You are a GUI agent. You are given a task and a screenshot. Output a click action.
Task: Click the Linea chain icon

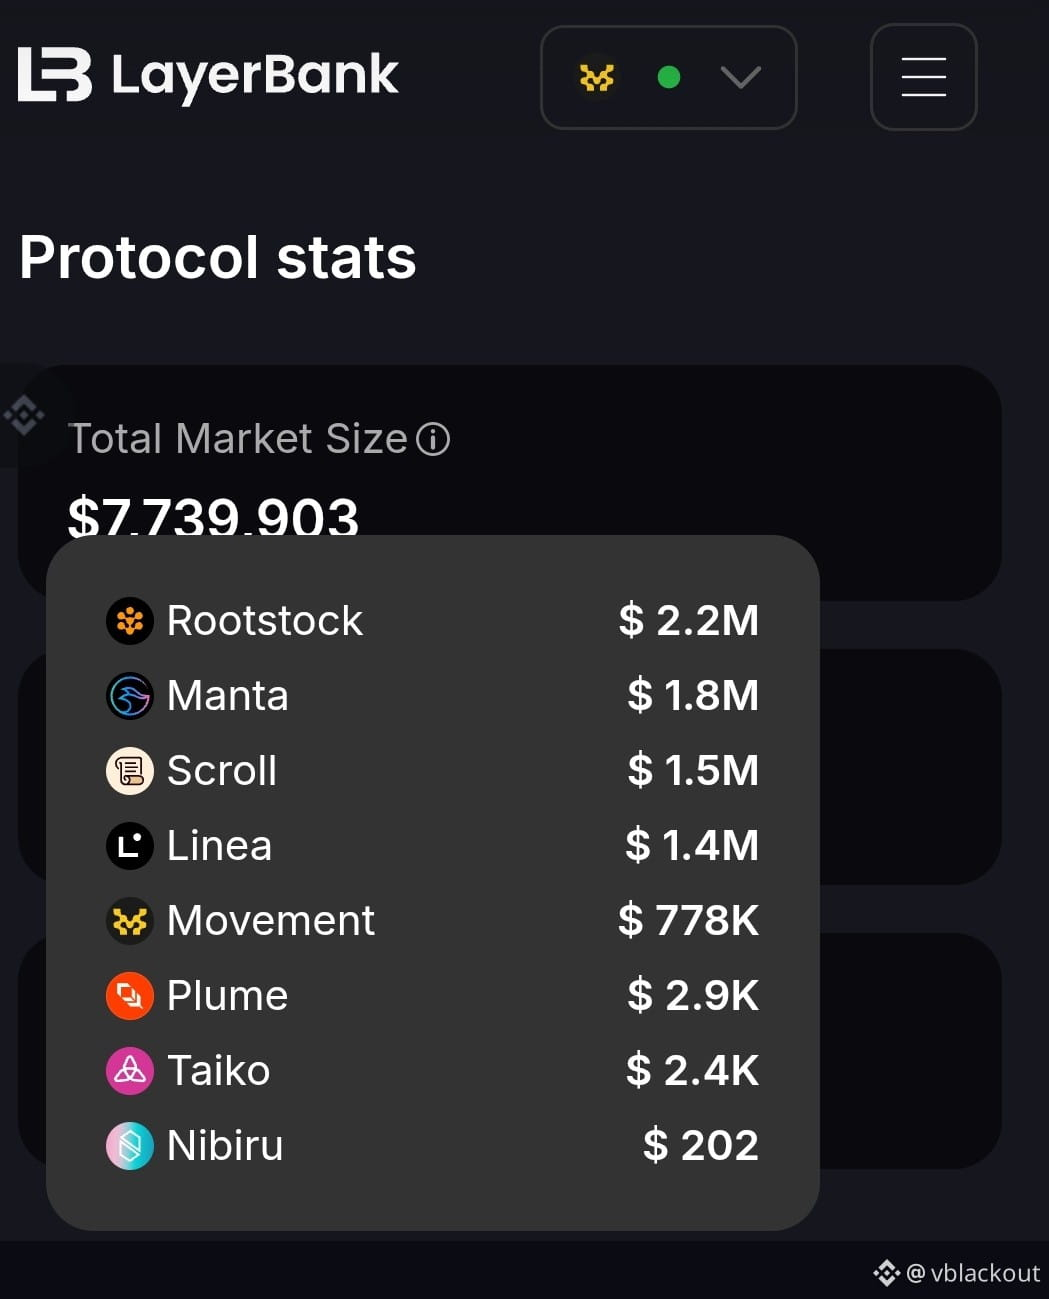point(130,846)
